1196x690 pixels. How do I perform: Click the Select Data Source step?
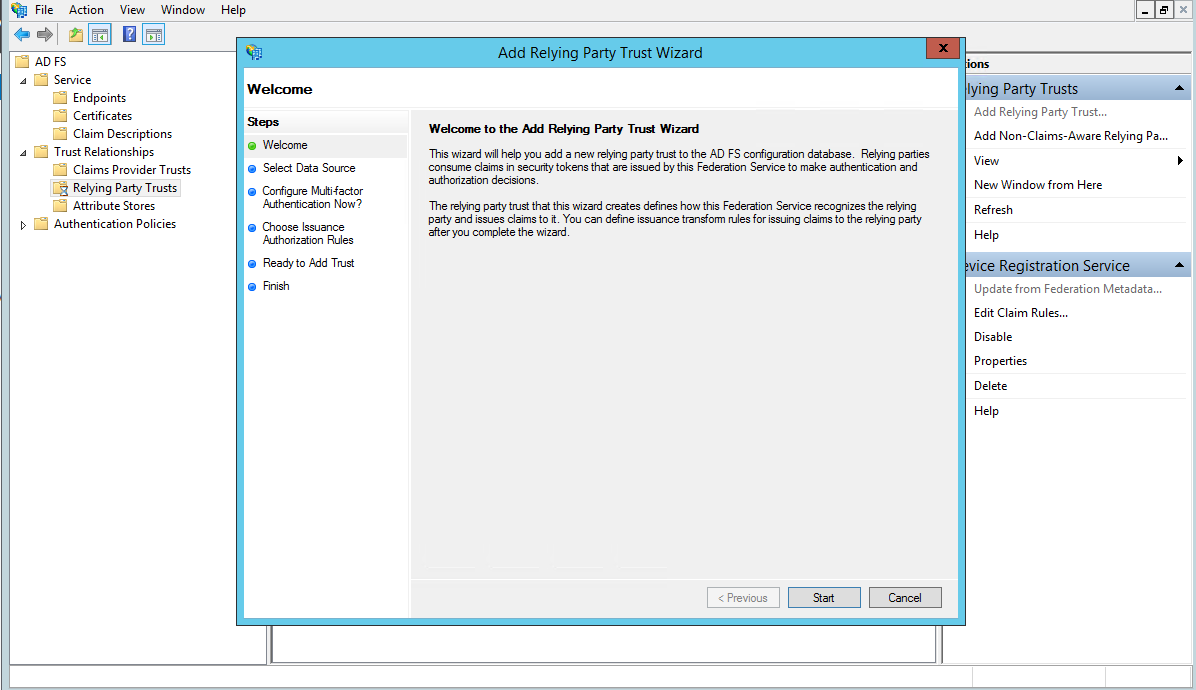pyautogui.click(x=309, y=168)
